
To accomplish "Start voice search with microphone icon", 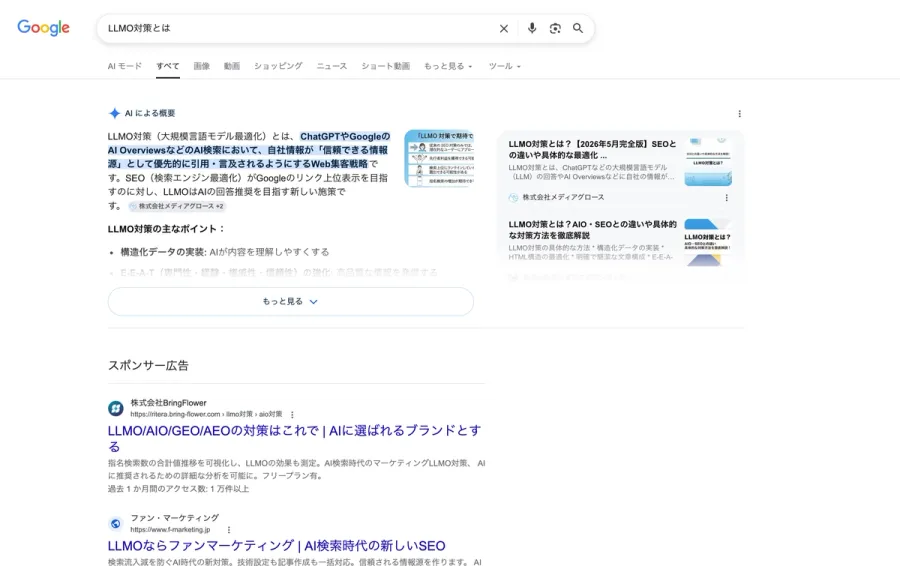I will [x=532, y=28].
